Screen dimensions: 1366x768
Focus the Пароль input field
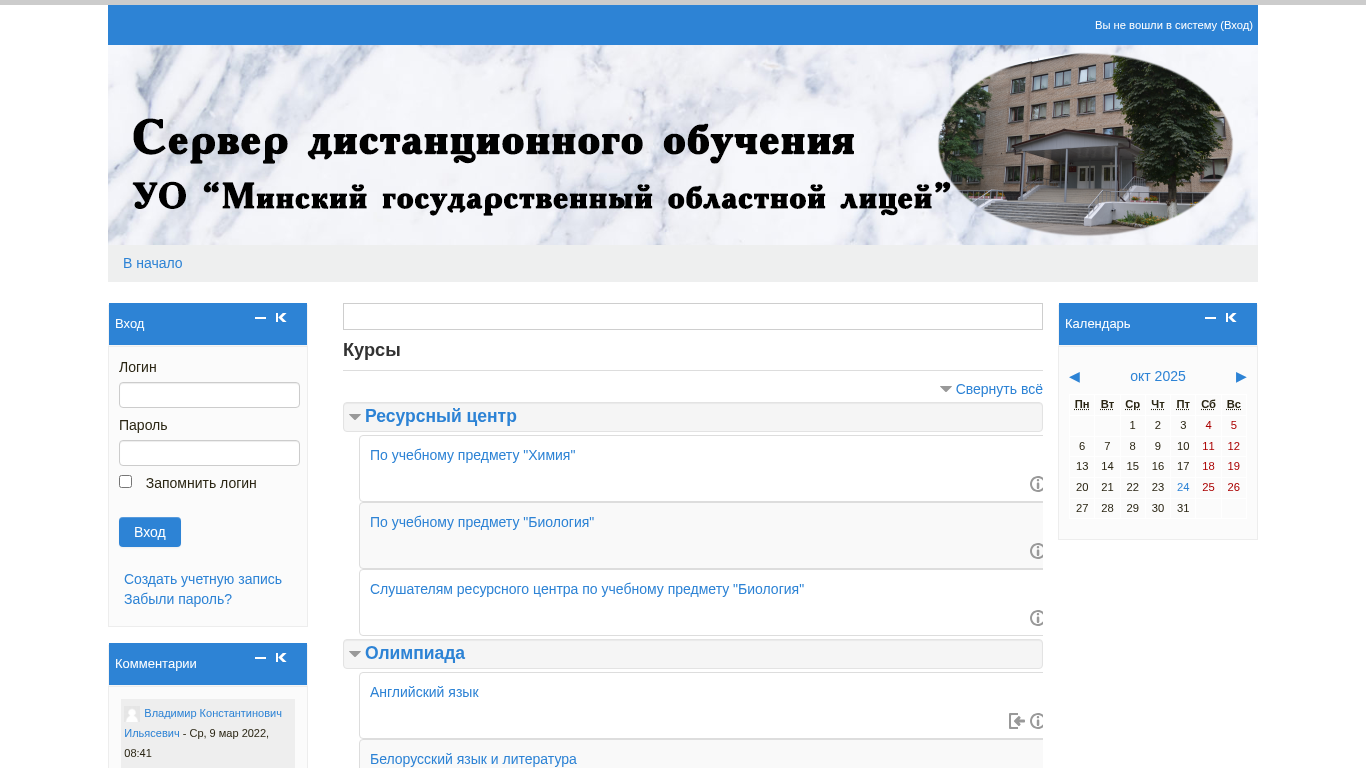tap(209, 453)
